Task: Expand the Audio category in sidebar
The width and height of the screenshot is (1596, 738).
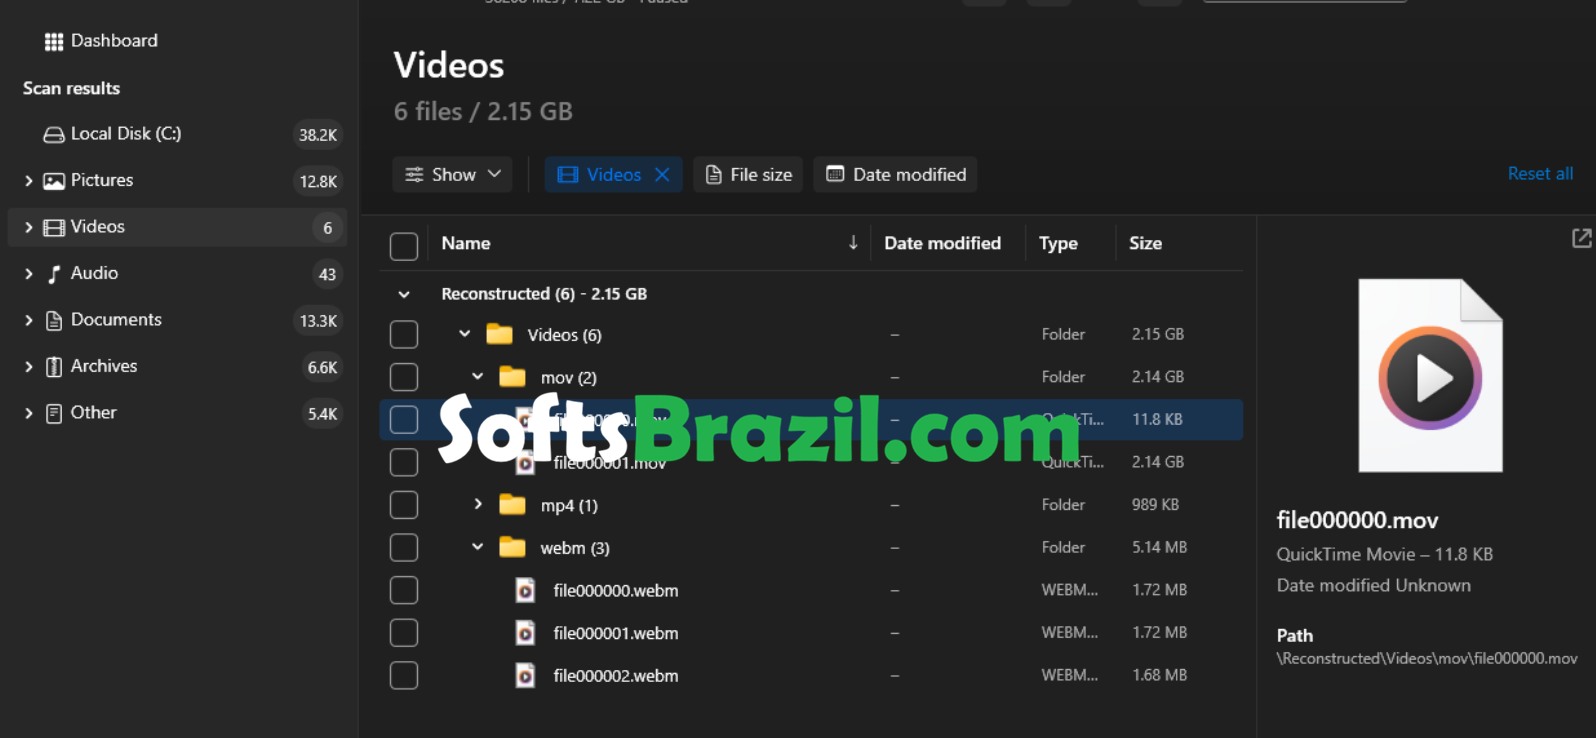Action: click(28, 274)
